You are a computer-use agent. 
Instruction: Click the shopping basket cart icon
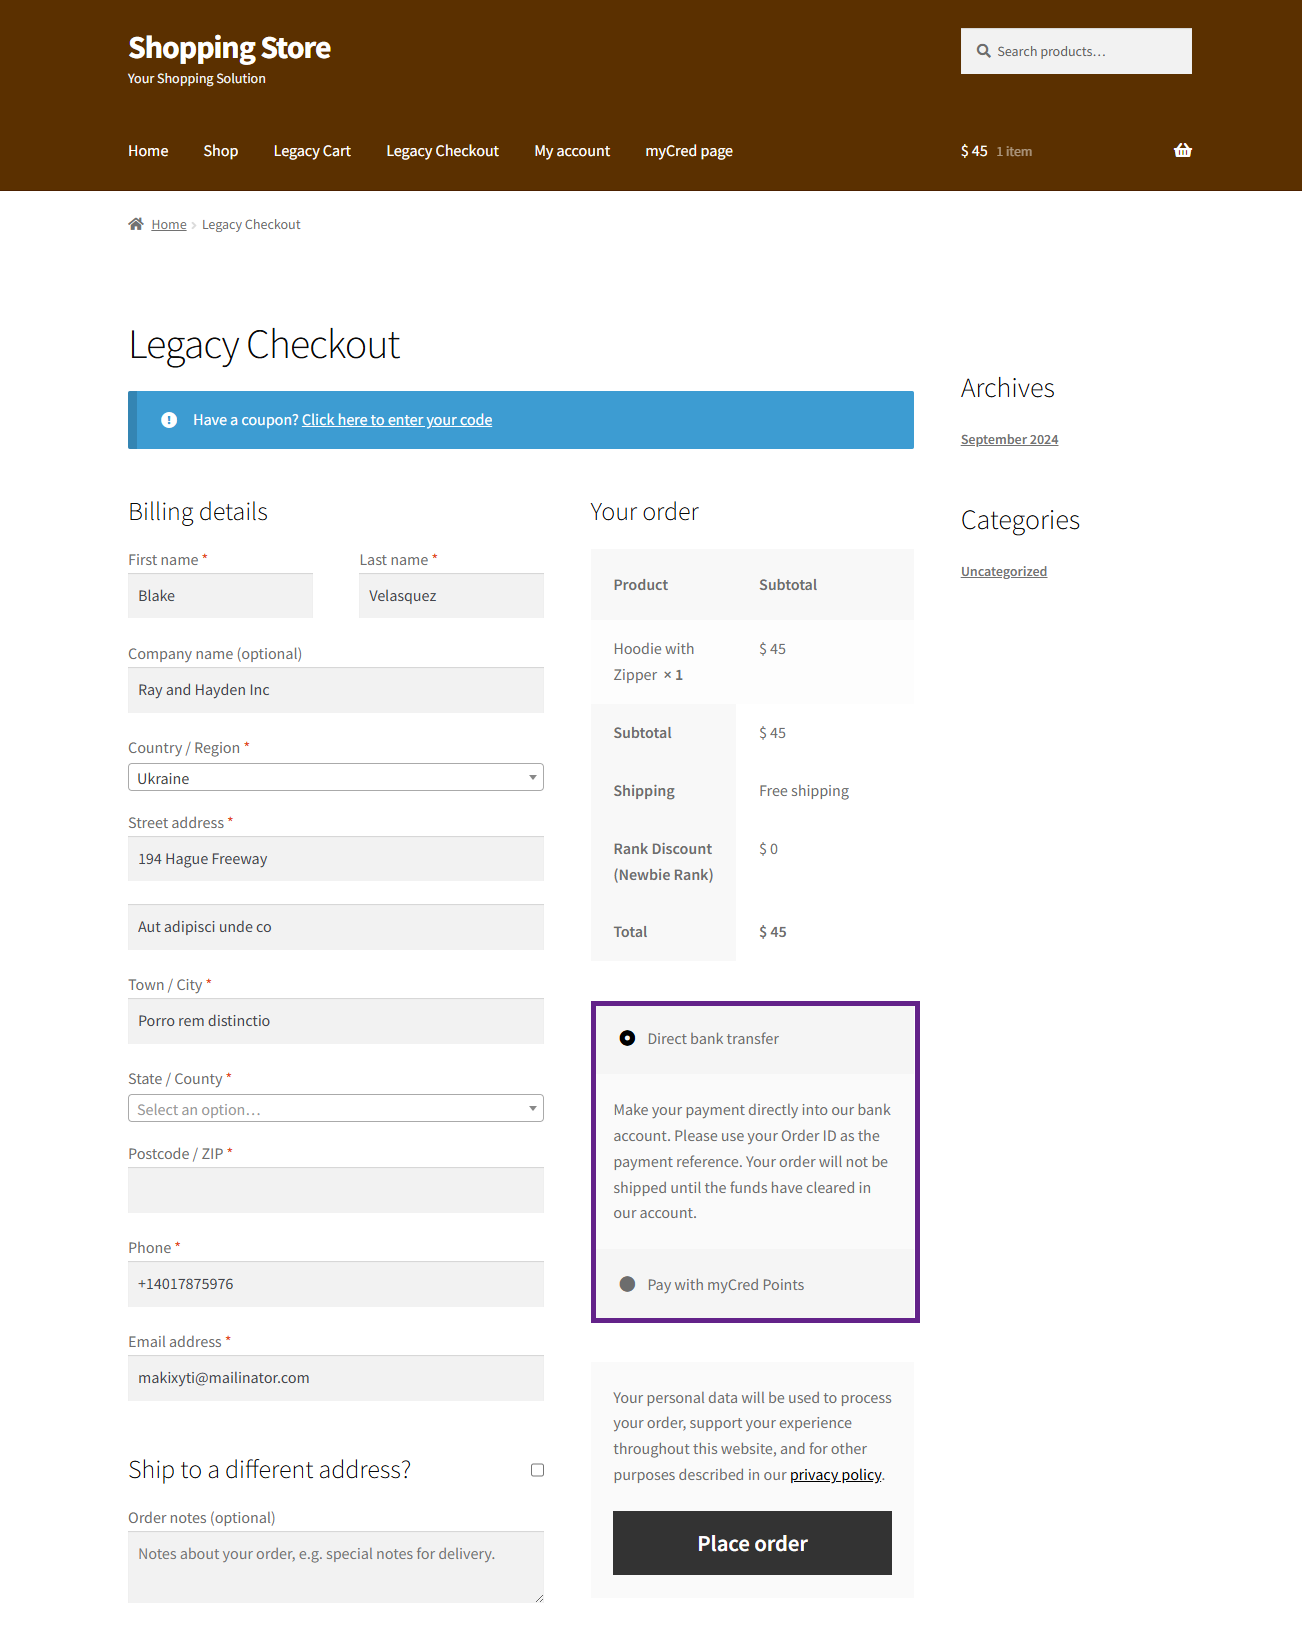tap(1182, 151)
